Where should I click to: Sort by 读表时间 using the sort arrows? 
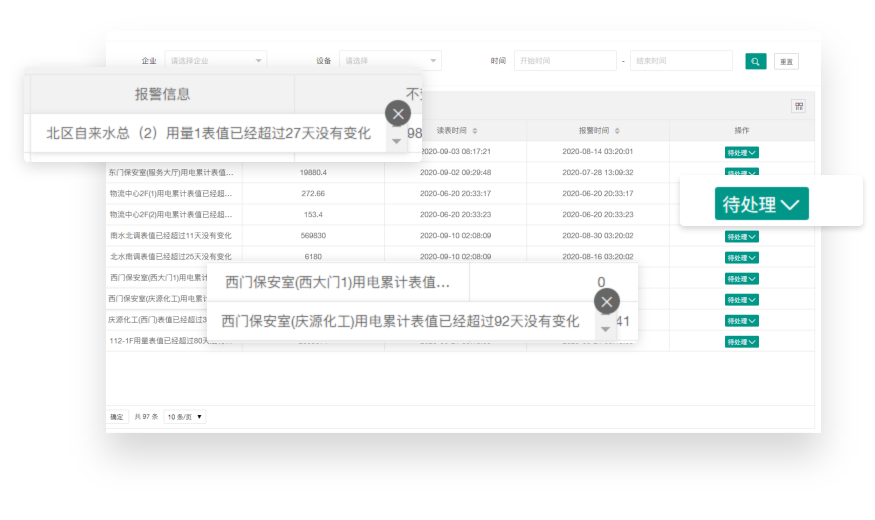pos(475,131)
